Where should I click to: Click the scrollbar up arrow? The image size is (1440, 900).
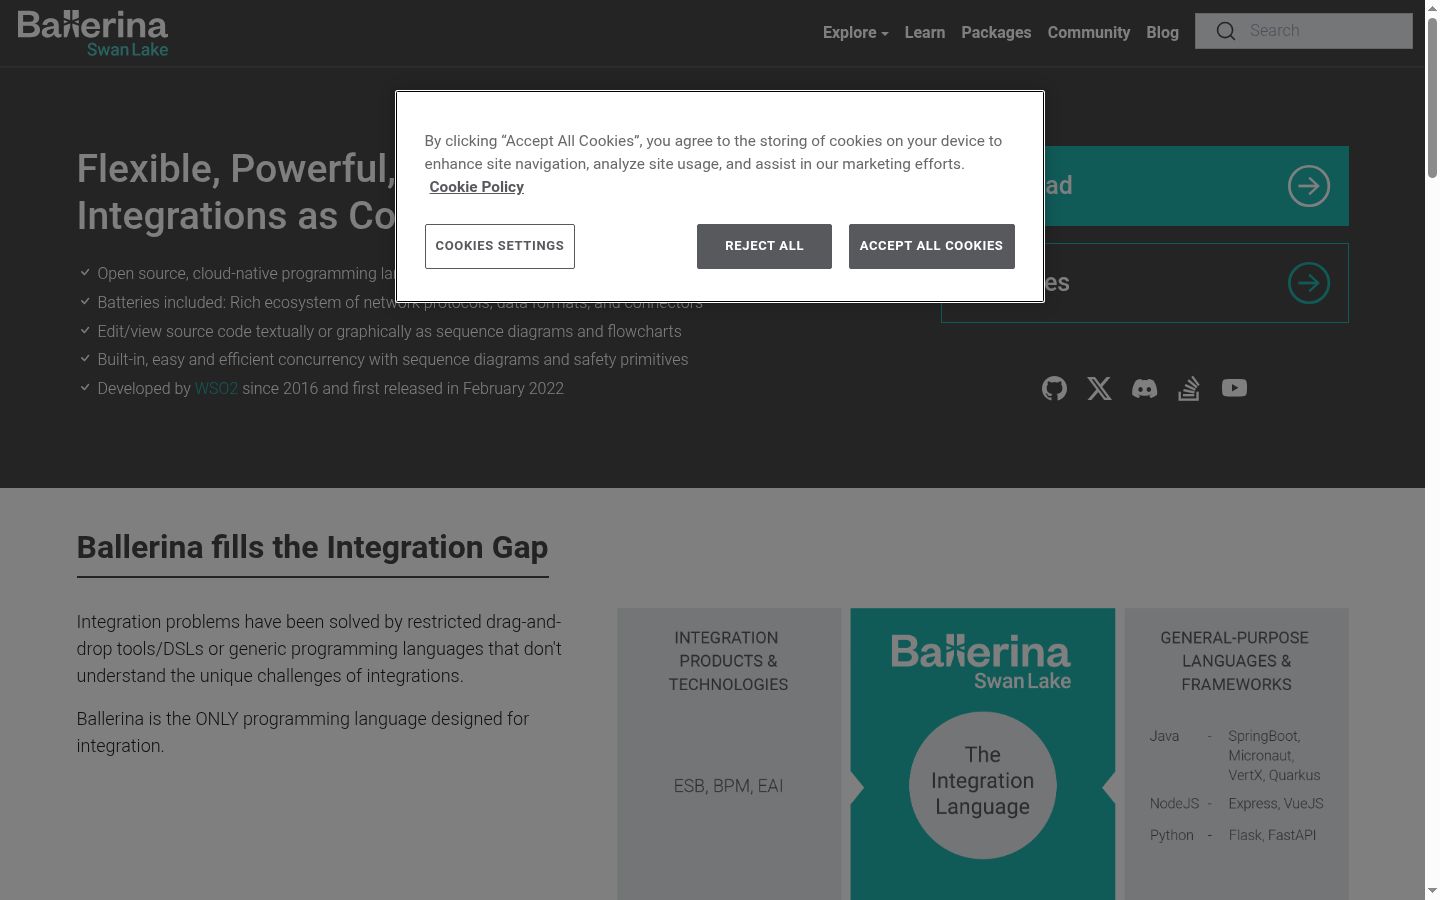(x=1432, y=7)
